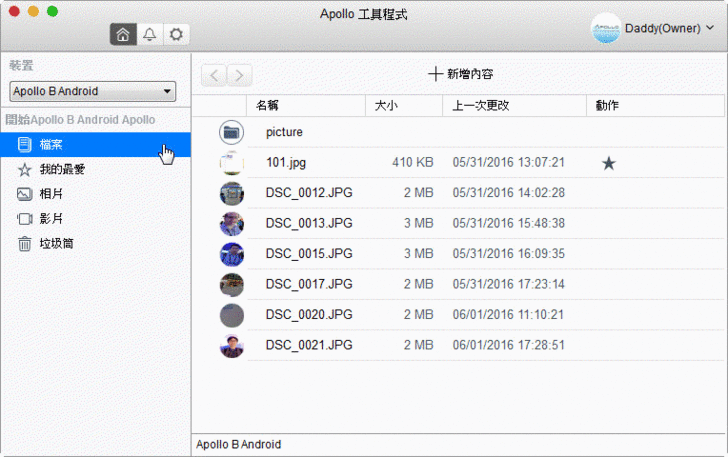Open notifications bell icon
The width and height of the screenshot is (728, 457).
pyautogui.click(x=149, y=35)
